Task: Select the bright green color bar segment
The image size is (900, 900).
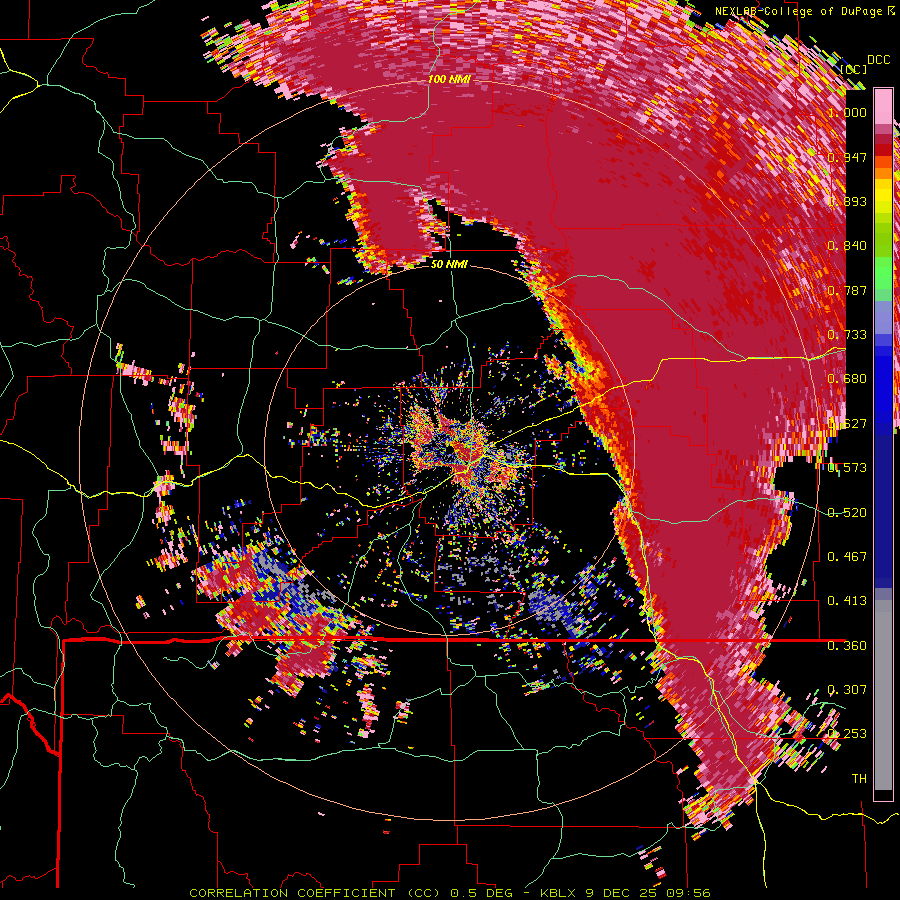Action: coord(883,273)
